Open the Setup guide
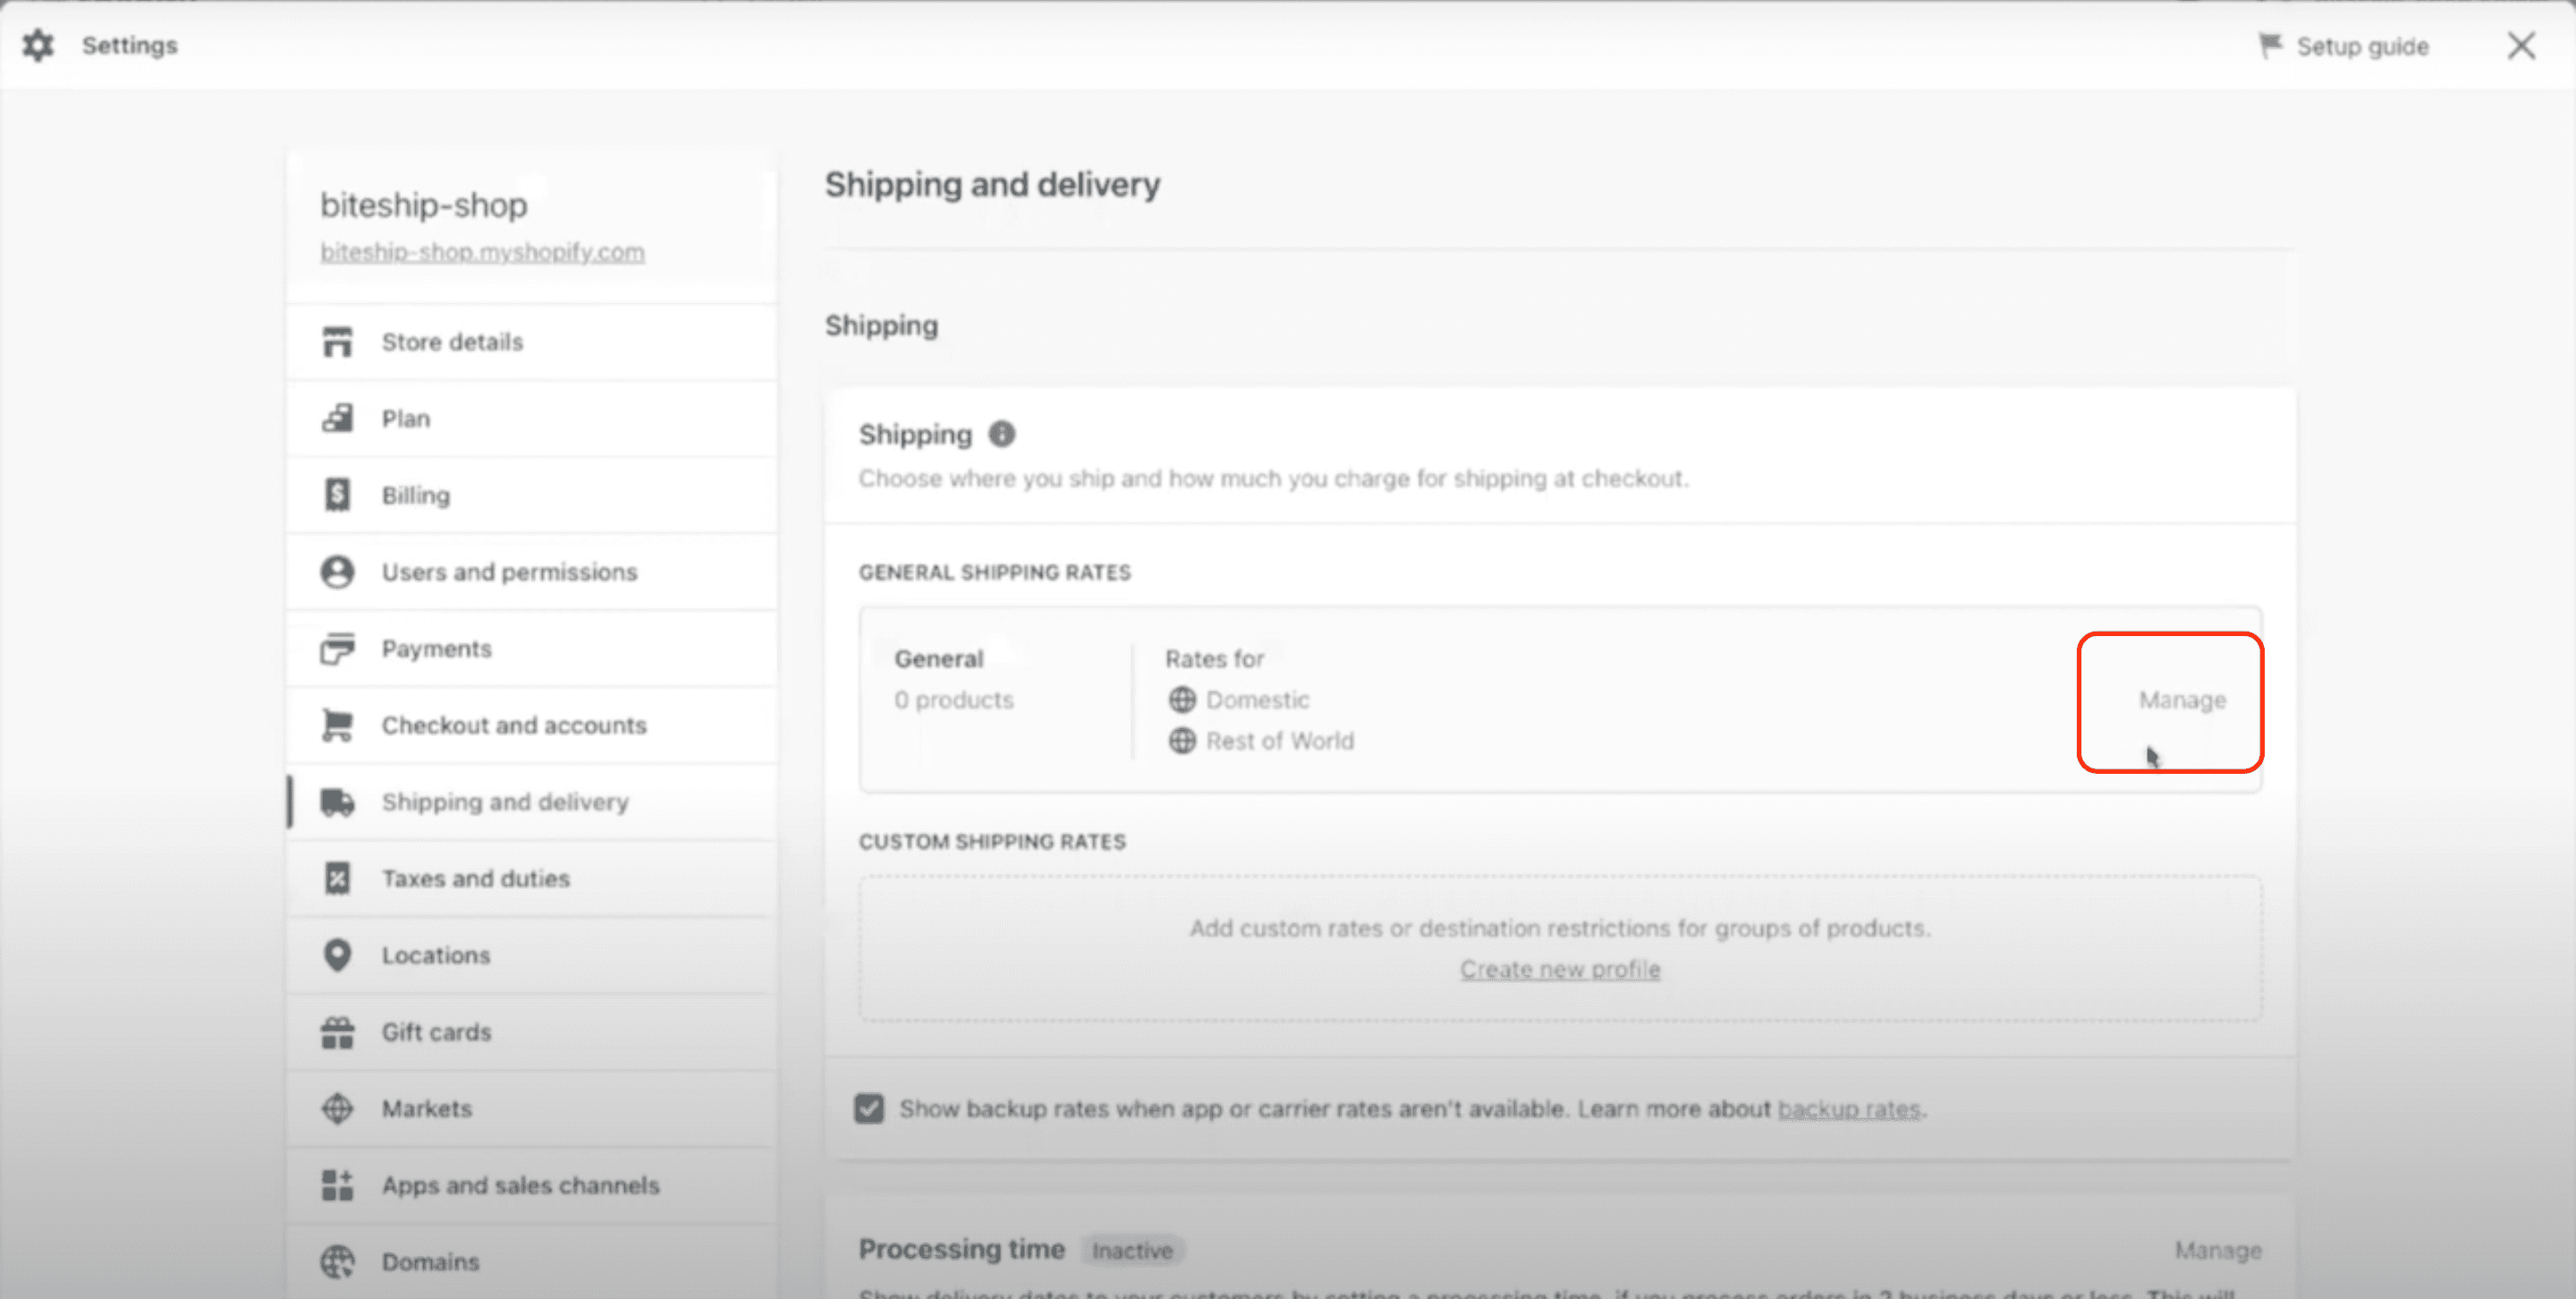The image size is (2576, 1299). 2343,46
